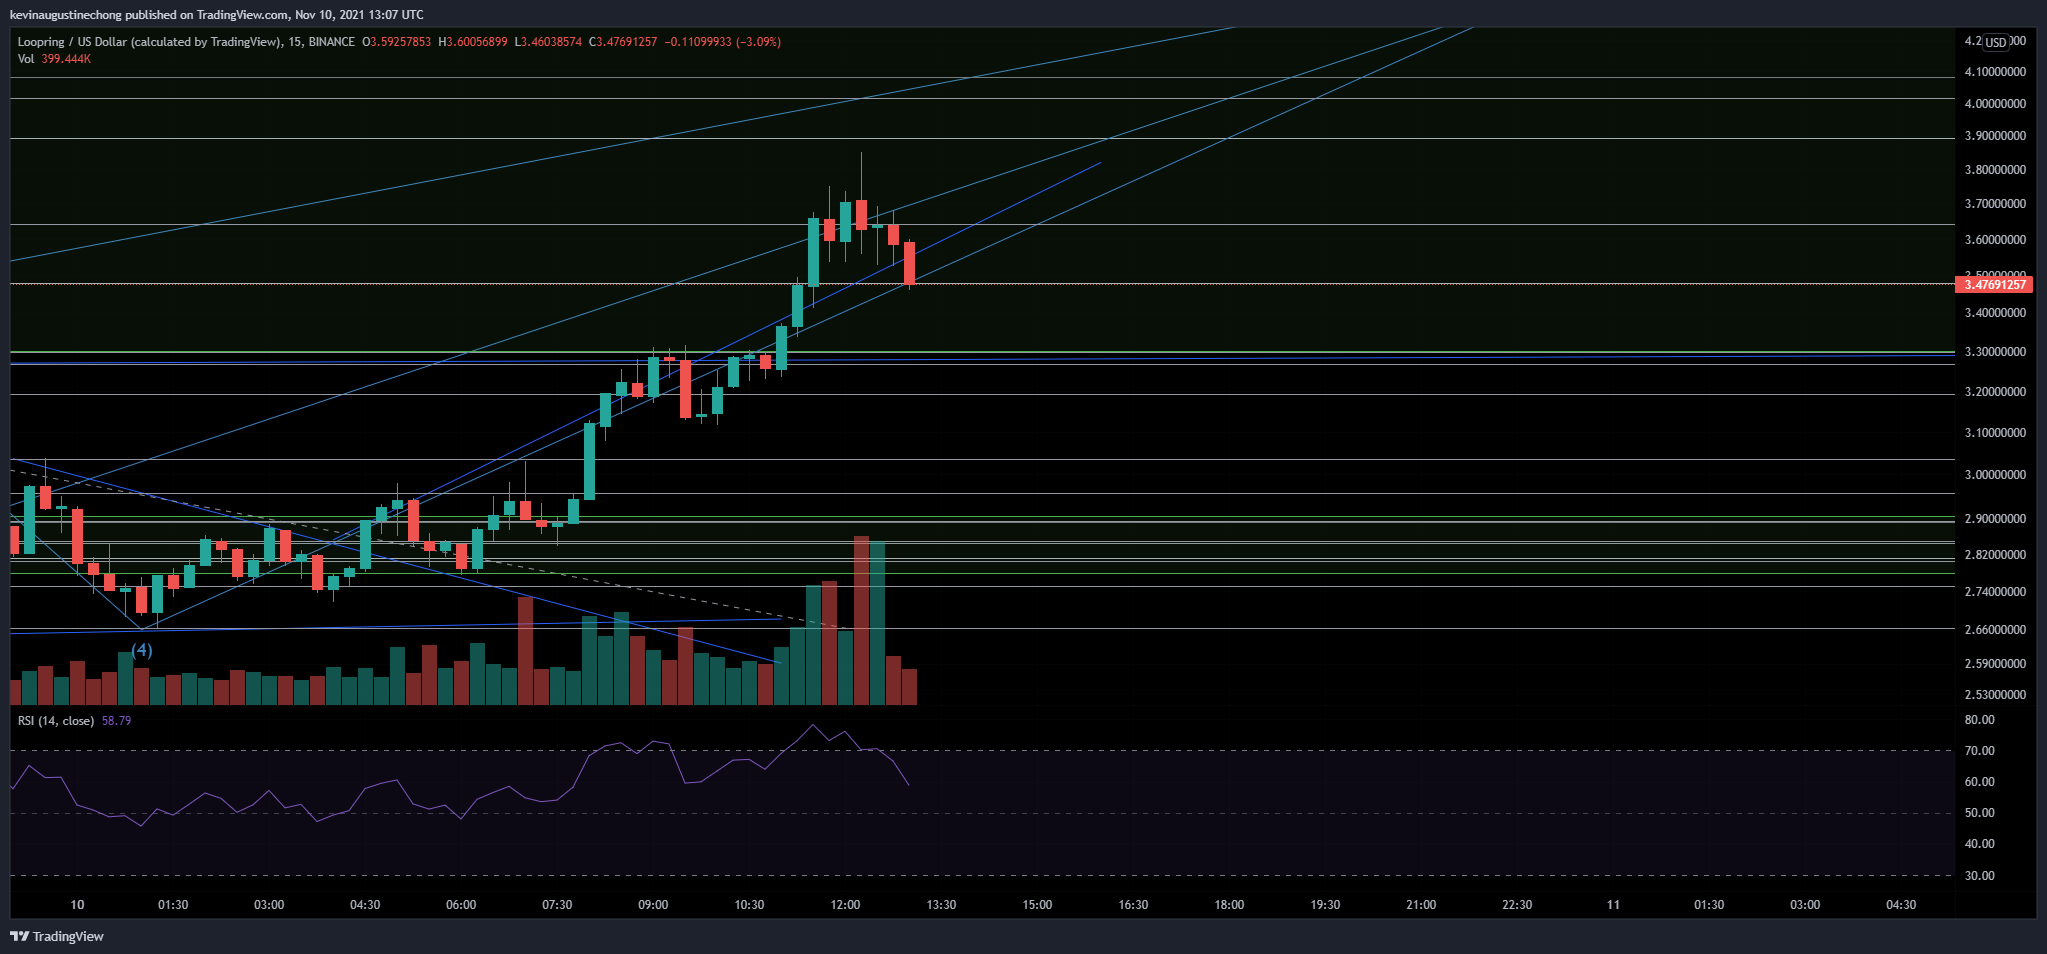2047x954 pixels.
Task: Click the 06:00 time axis label
Action: [461, 905]
